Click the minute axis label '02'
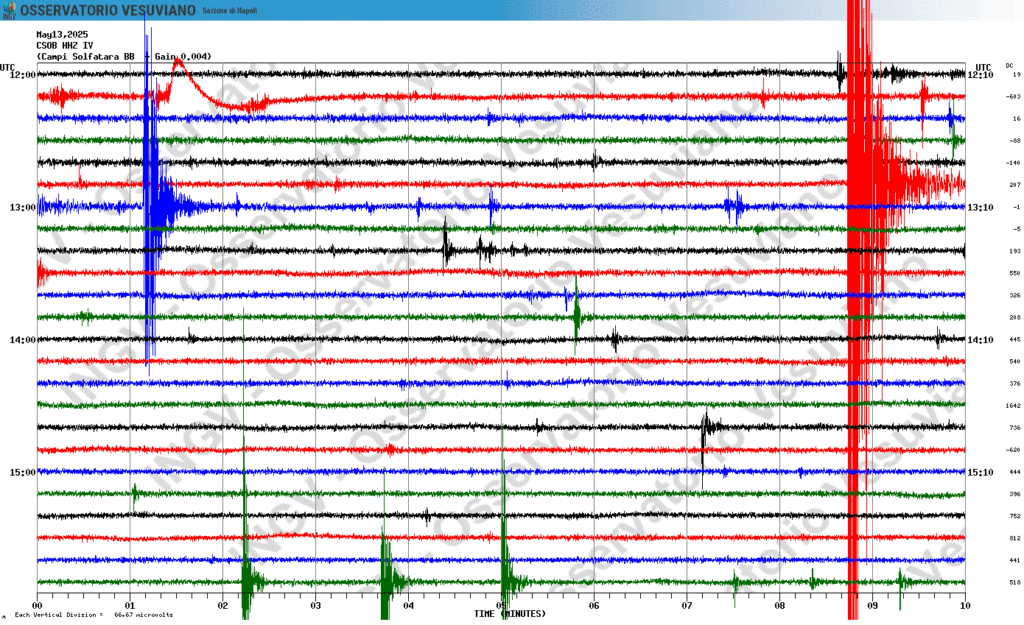1024x625 pixels. 223,606
